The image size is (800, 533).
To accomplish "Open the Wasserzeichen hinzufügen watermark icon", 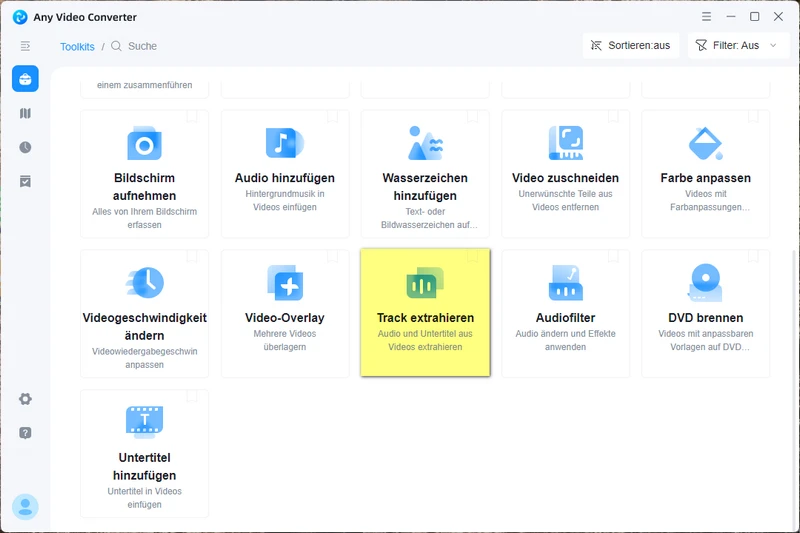I will pos(425,143).
